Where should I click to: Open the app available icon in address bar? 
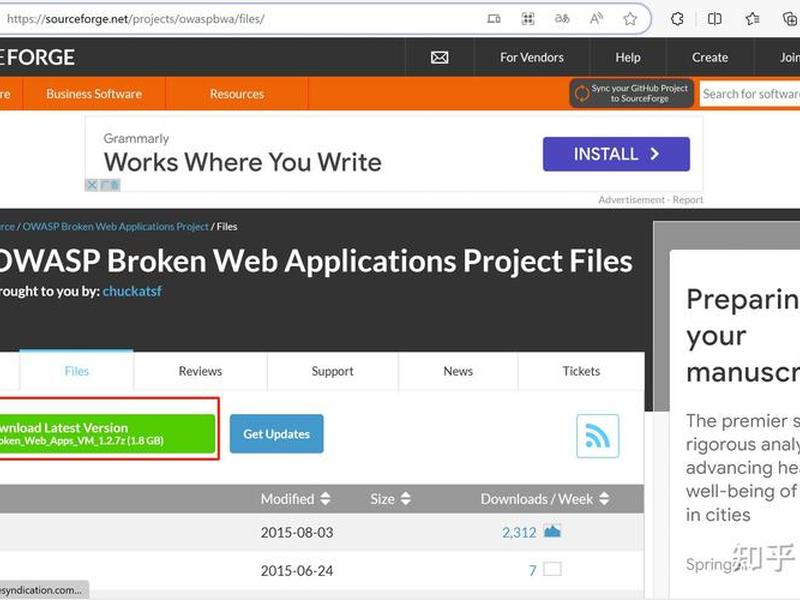pos(493,19)
